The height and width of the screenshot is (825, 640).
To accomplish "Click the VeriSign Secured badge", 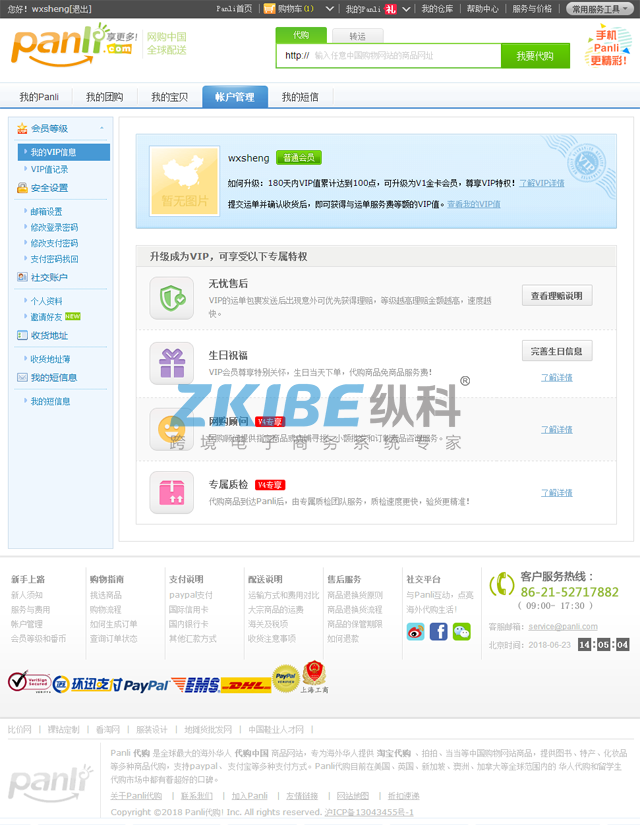I will 29,682.
